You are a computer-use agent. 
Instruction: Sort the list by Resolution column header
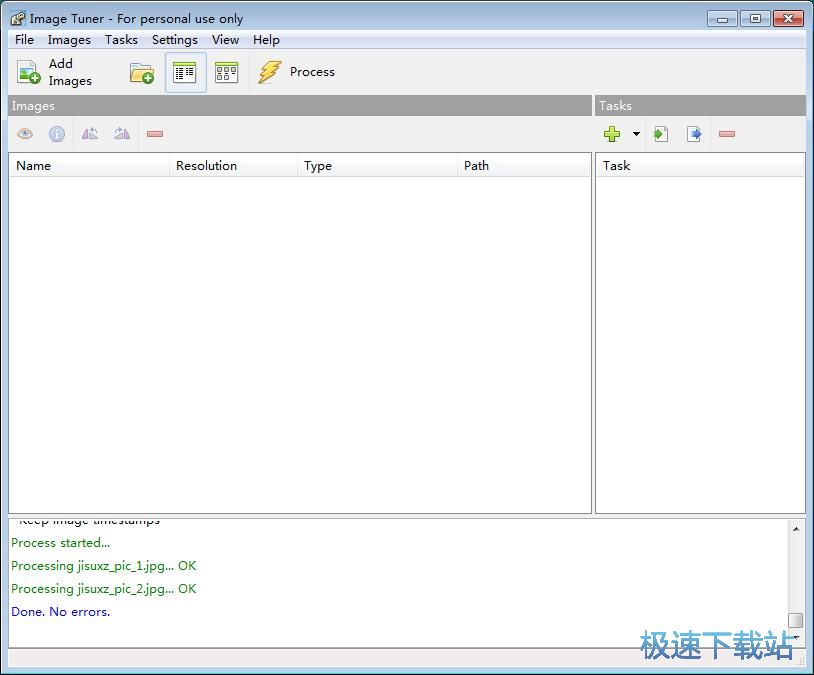(x=206, y=166)
